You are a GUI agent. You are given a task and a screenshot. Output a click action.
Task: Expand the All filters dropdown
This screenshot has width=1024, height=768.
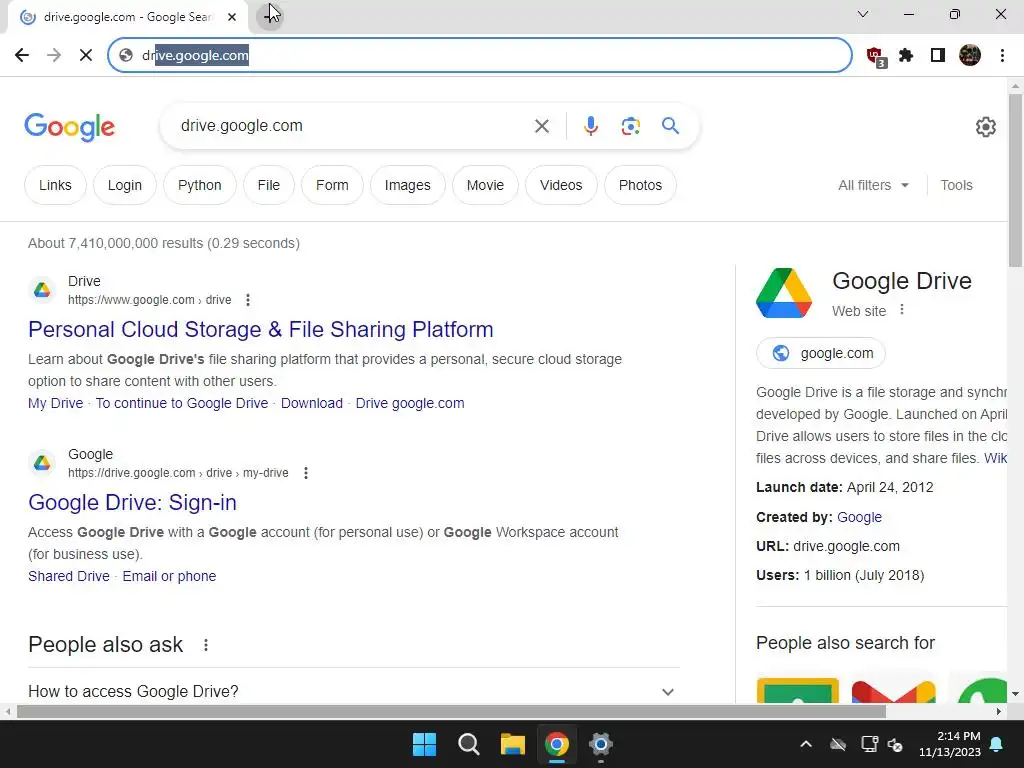click(873, 185)
